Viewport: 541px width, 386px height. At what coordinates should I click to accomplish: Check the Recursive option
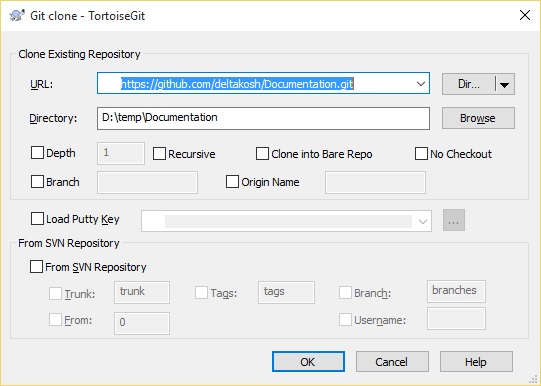[159, 154]
